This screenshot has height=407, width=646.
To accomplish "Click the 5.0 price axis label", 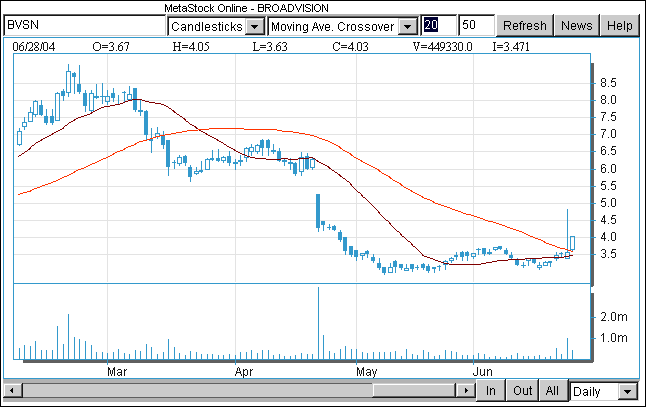I will click(x=608, y=203).
